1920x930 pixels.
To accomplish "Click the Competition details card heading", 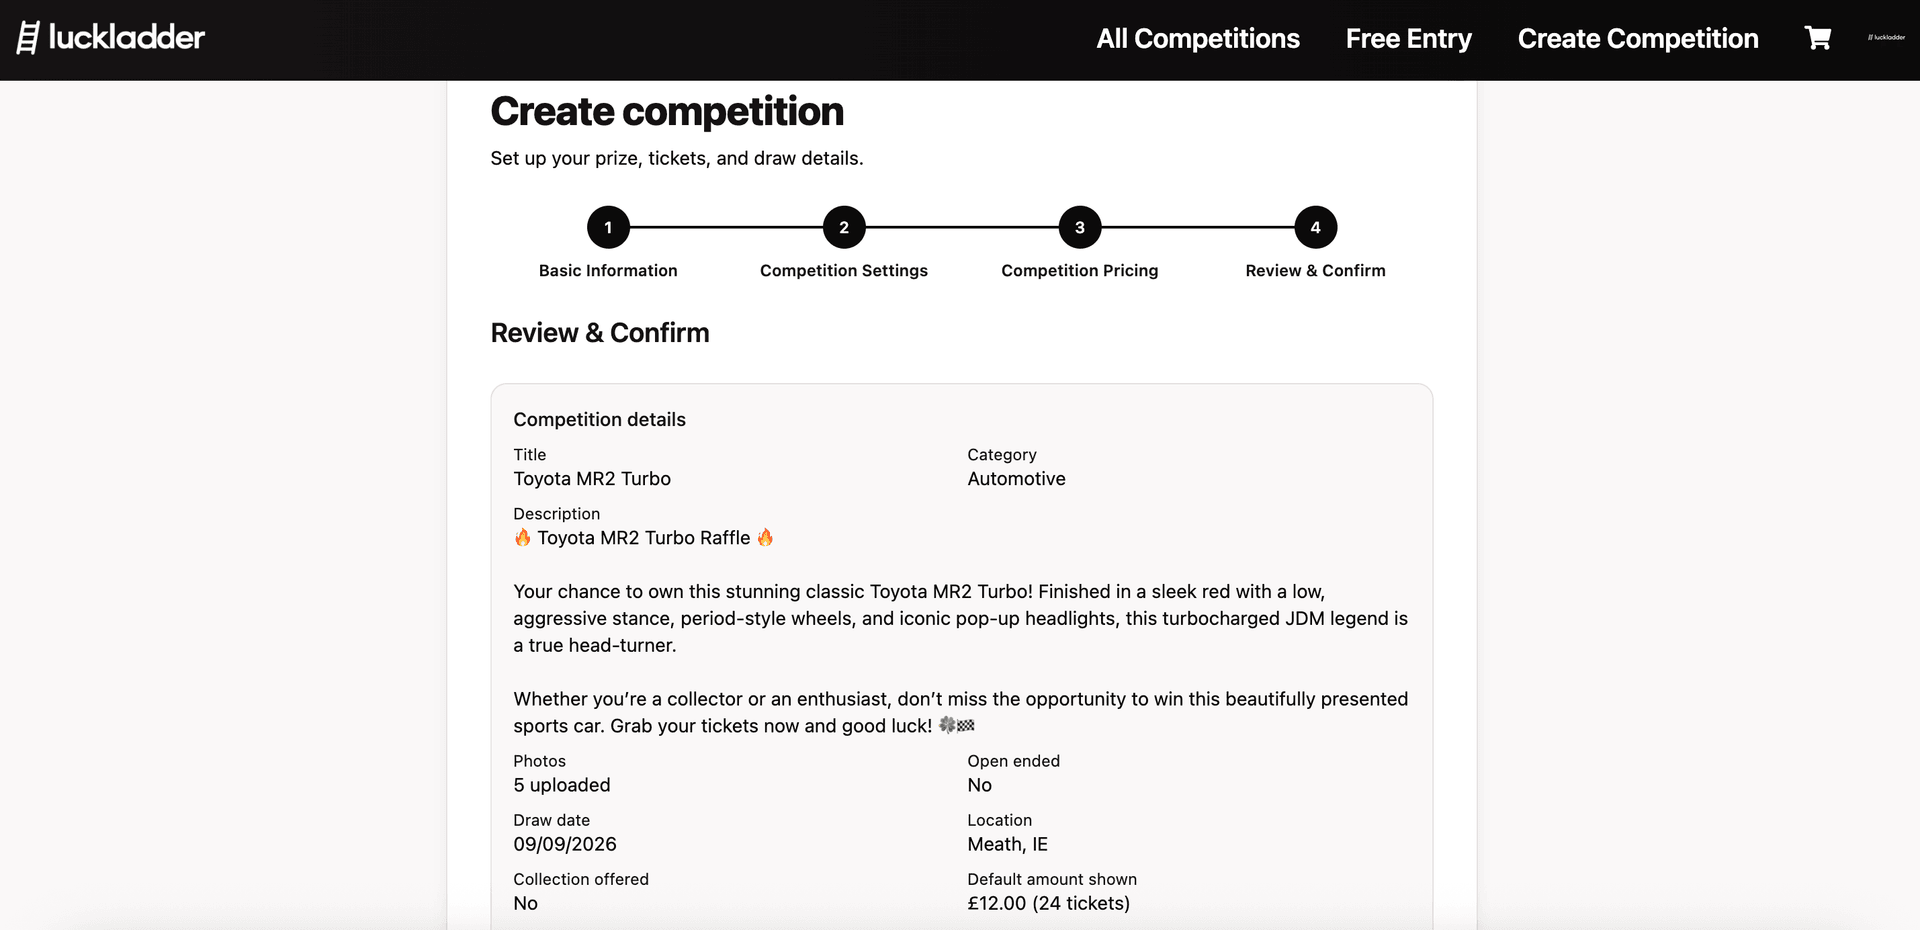I will tap(599, 420).
